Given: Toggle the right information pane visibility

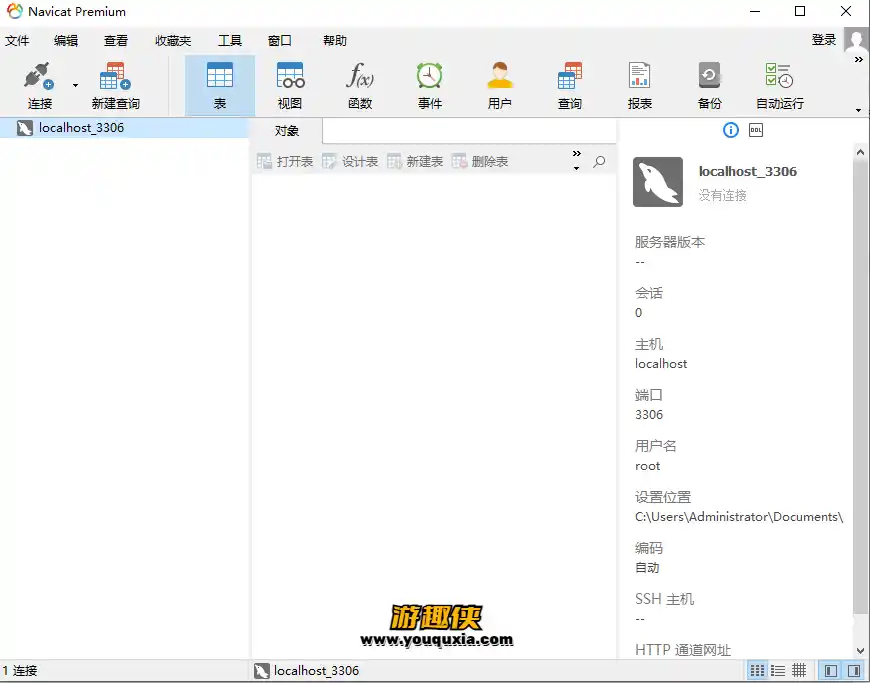Looking at the screenshot, I should pos(854,671).
